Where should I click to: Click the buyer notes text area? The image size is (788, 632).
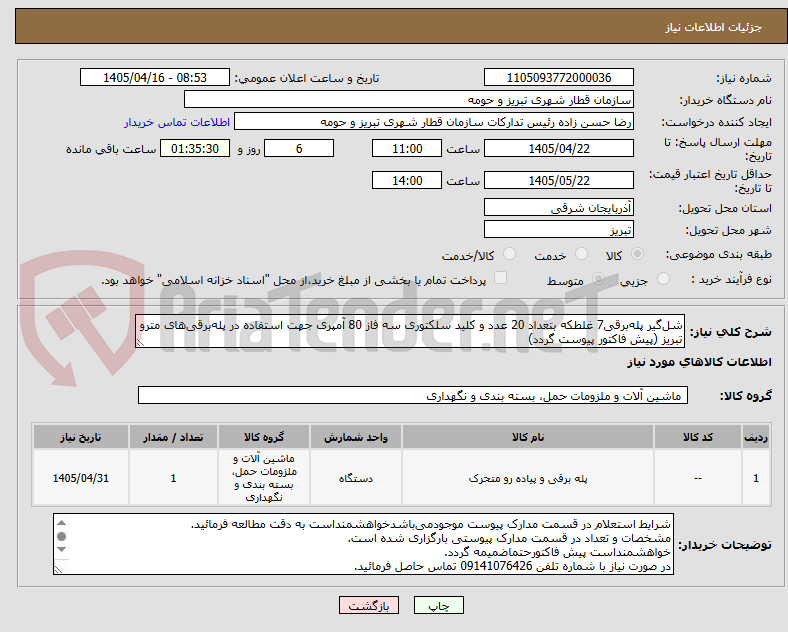pos(363,544)
